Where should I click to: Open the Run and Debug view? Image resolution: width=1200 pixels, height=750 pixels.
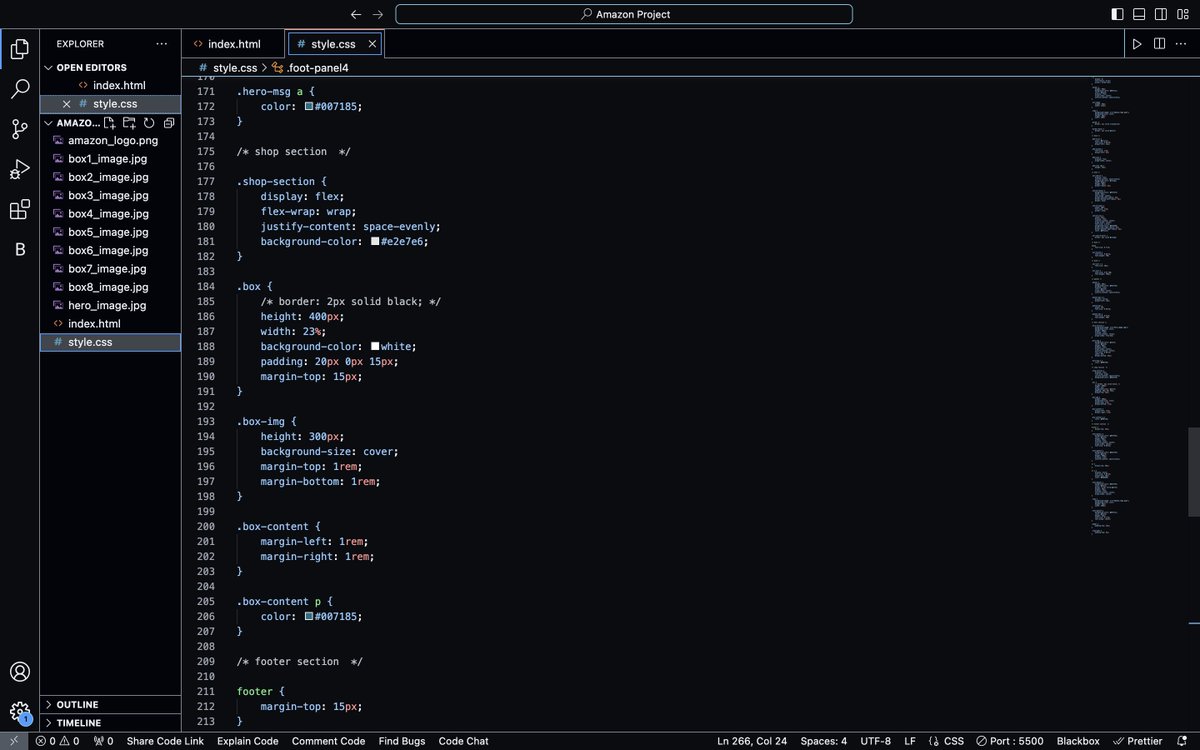tap(20, 169)
